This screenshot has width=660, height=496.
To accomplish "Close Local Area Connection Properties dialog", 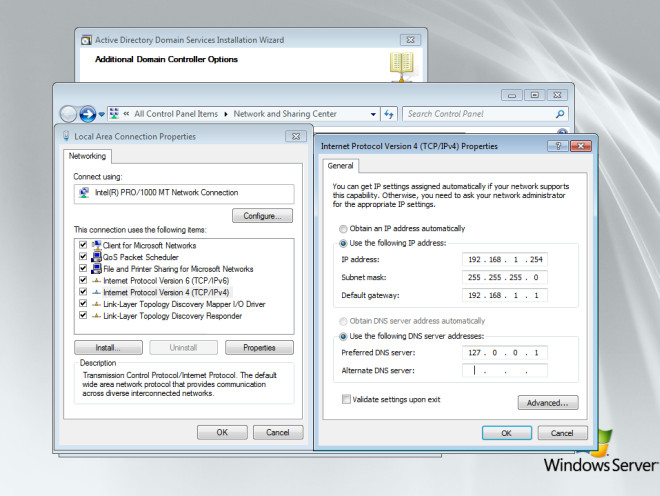I will pyautogui.click(x=296, y=136).
